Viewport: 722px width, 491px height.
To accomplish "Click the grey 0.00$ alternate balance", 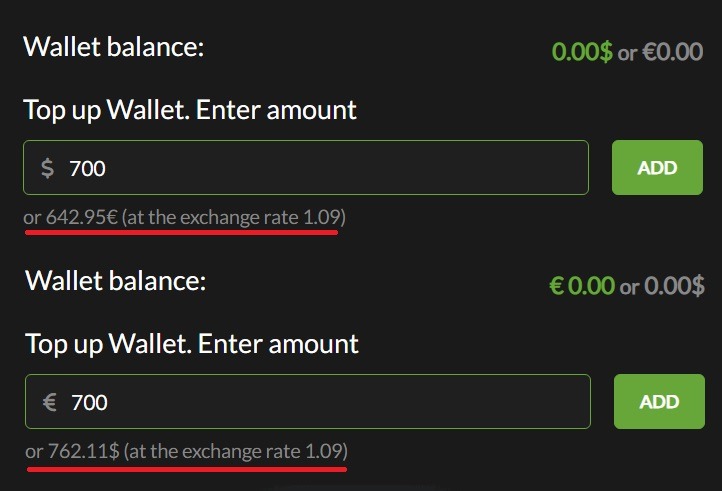I will [674, 285].
